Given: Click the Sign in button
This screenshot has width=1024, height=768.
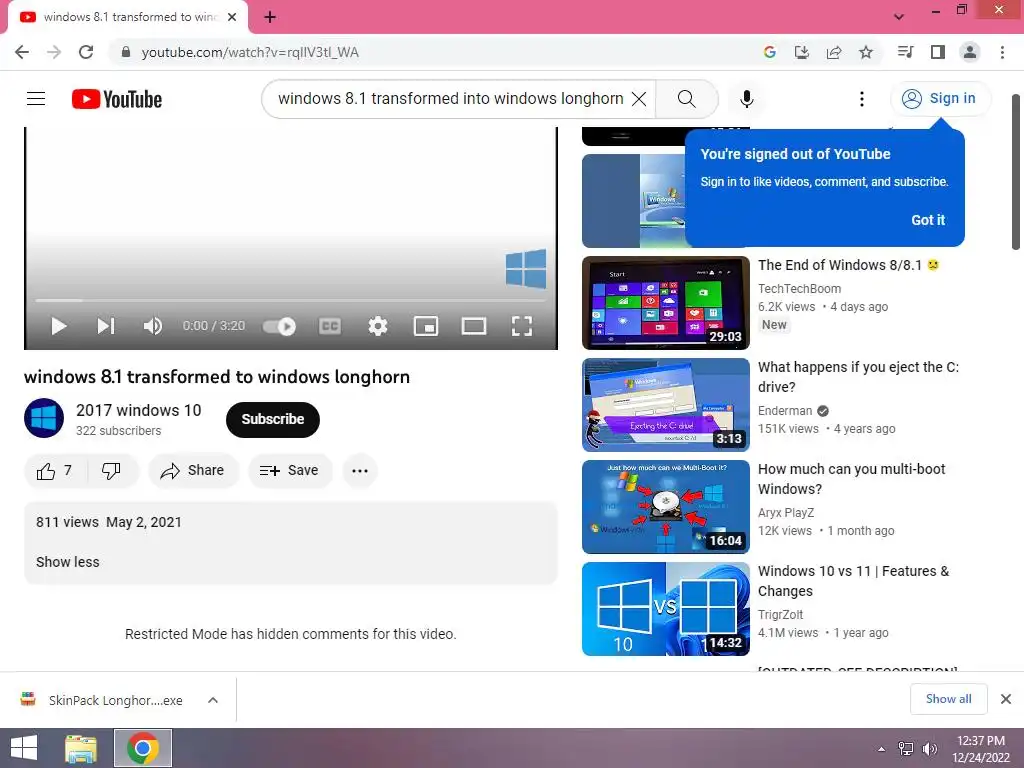Looking at the screenshot, I should pyautogui.click(x=940, y=99).
